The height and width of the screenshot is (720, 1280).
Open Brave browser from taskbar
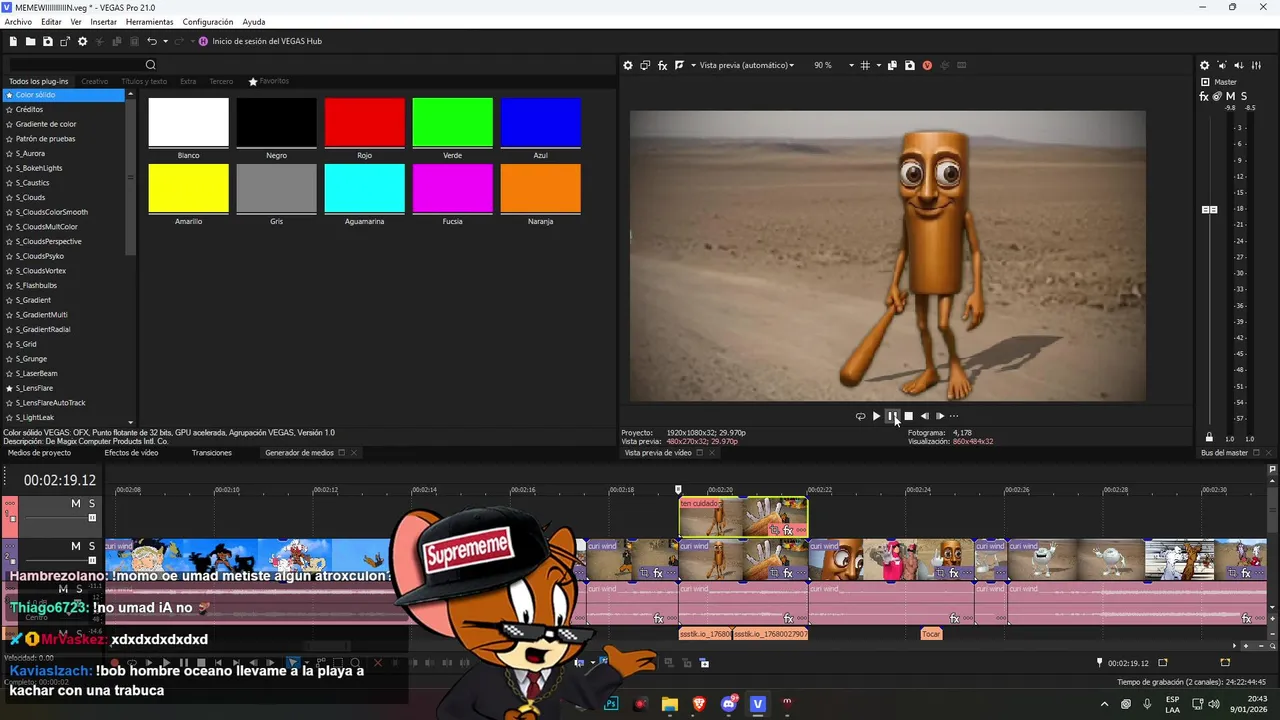pos(699,704)
